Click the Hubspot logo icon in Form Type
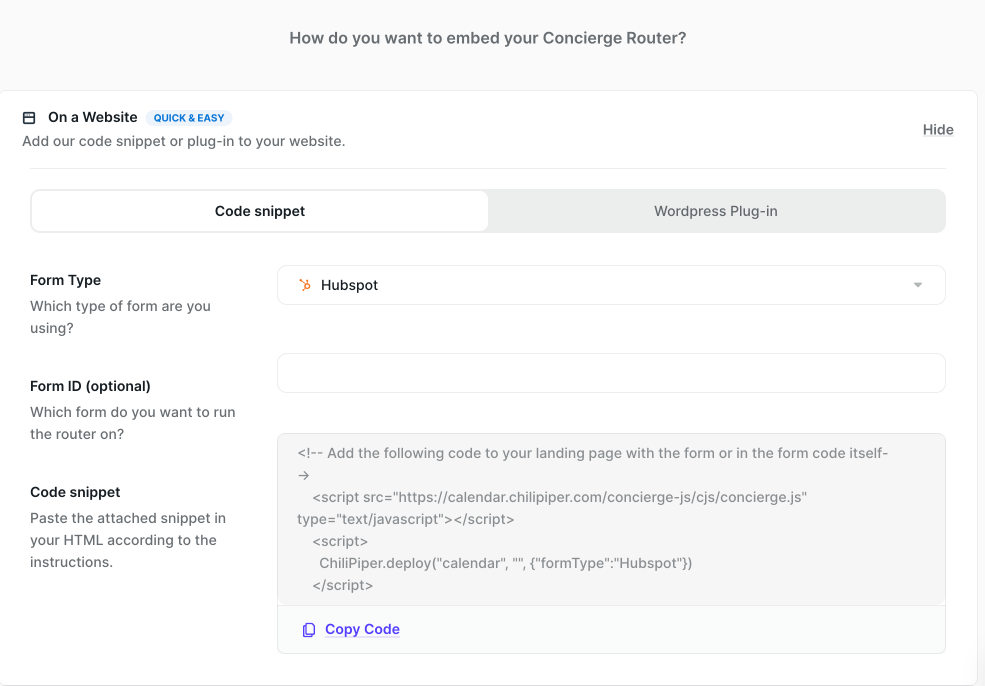The height and width of the screenshot is (686, 985). click(305, 285)
